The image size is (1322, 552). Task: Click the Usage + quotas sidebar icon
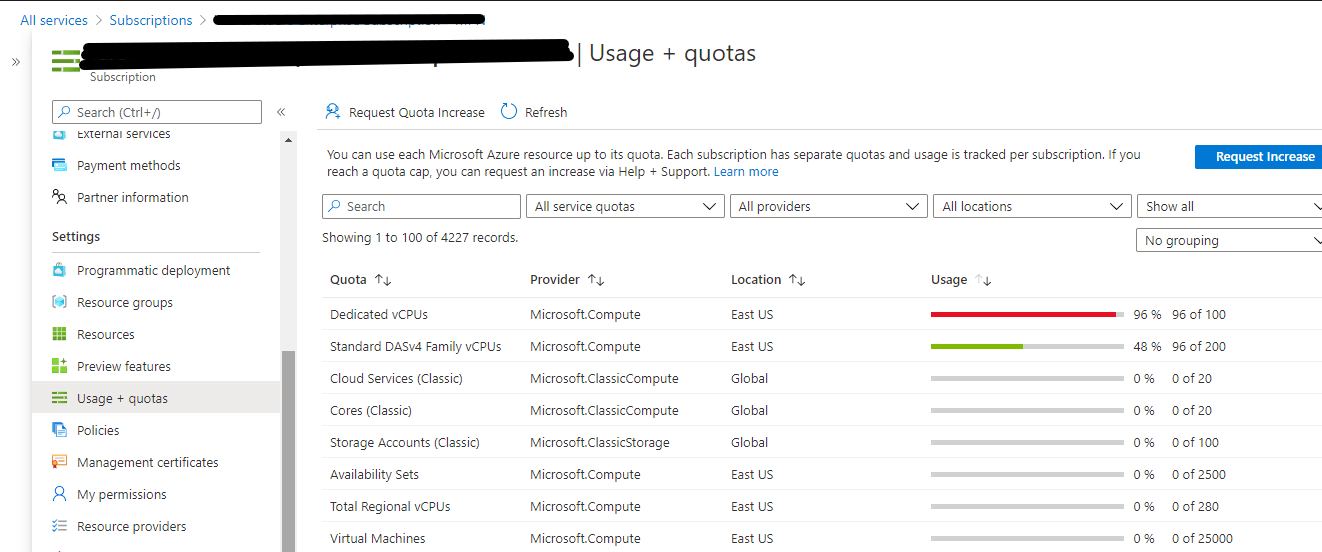59,398
